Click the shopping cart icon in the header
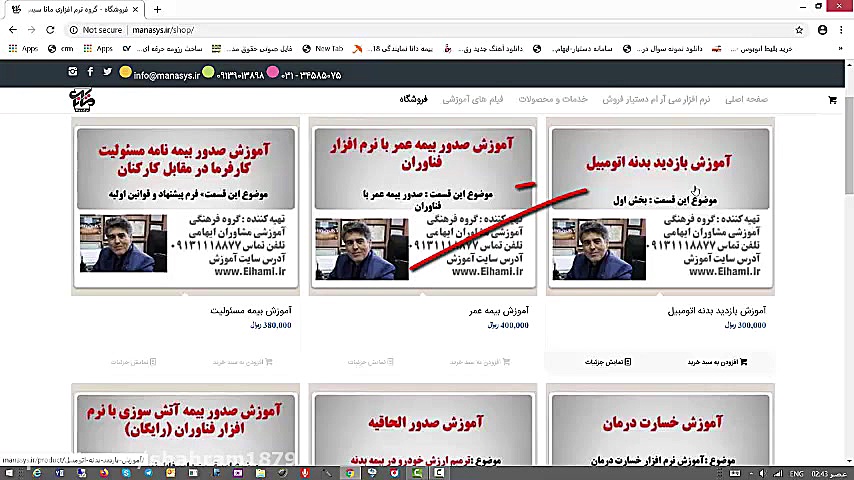 (832, 100)
